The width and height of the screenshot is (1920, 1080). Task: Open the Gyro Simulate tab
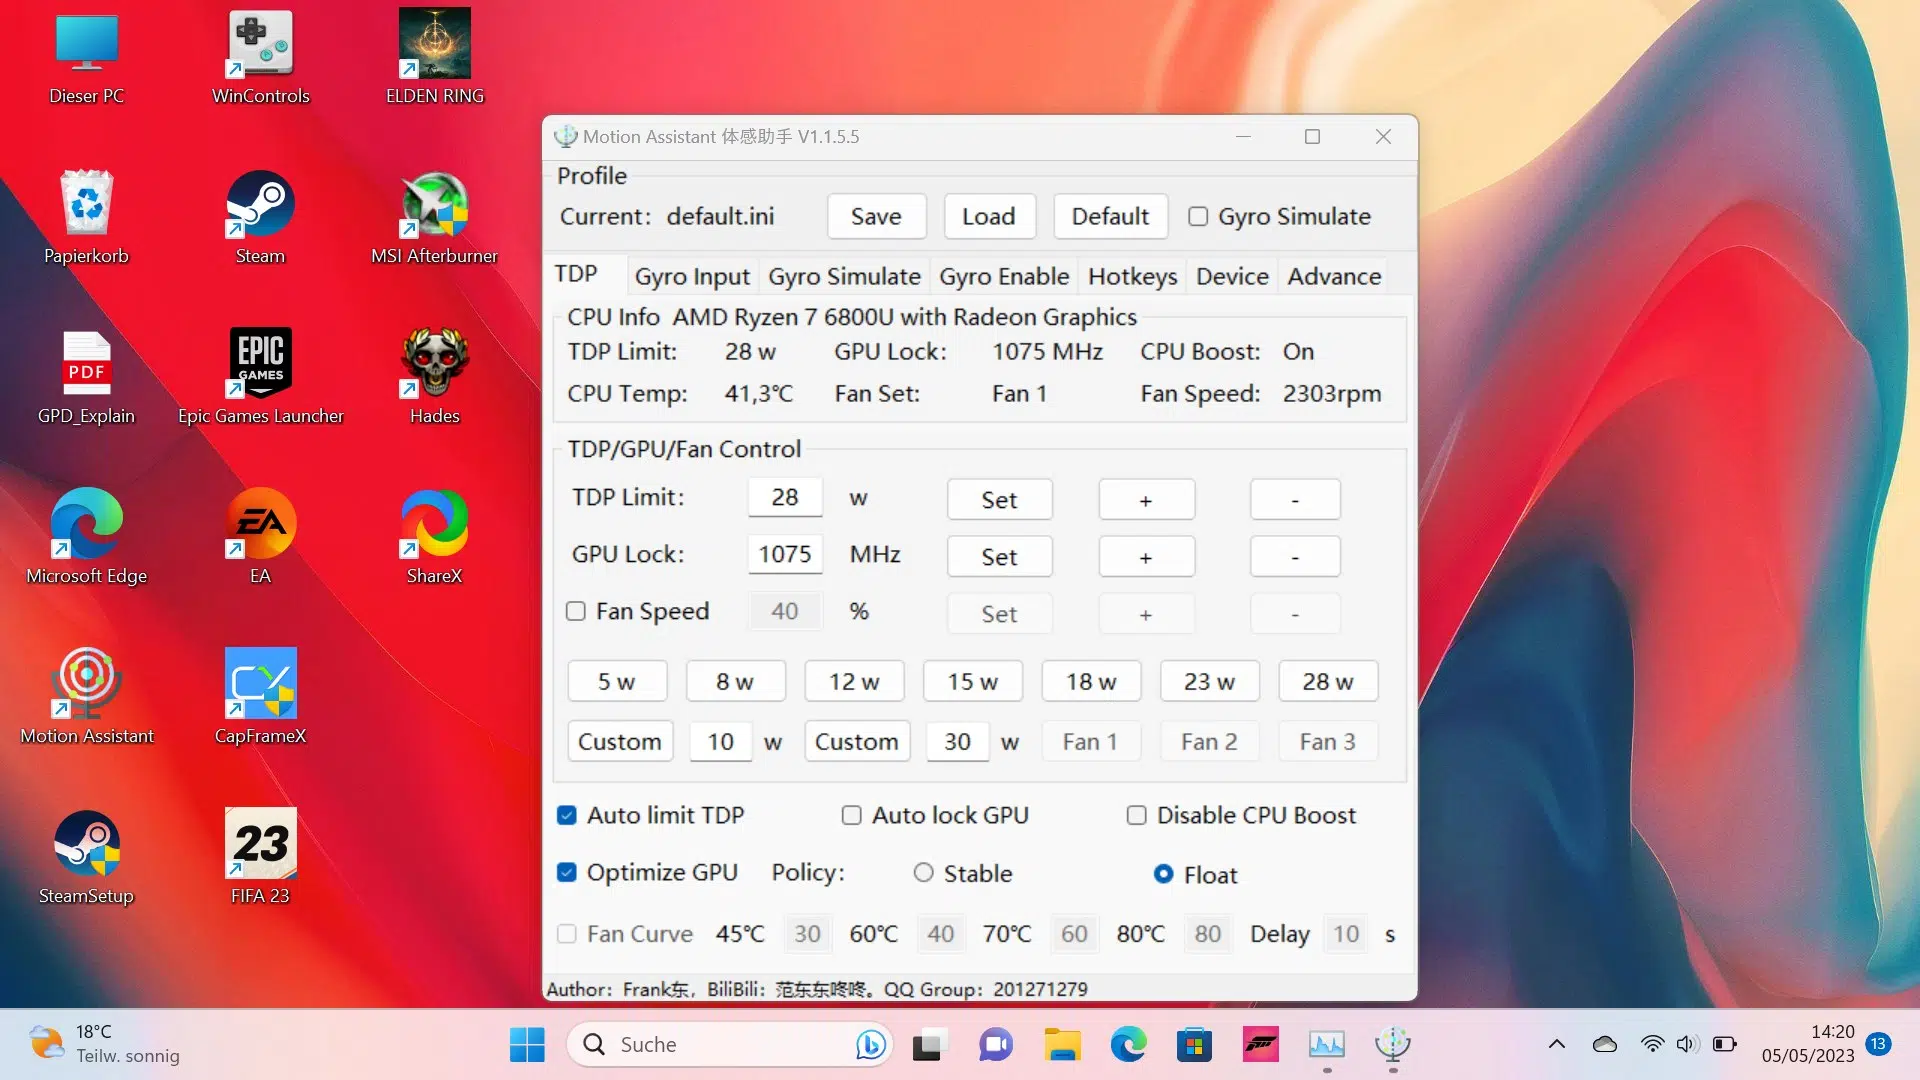(x=844, y=276)
